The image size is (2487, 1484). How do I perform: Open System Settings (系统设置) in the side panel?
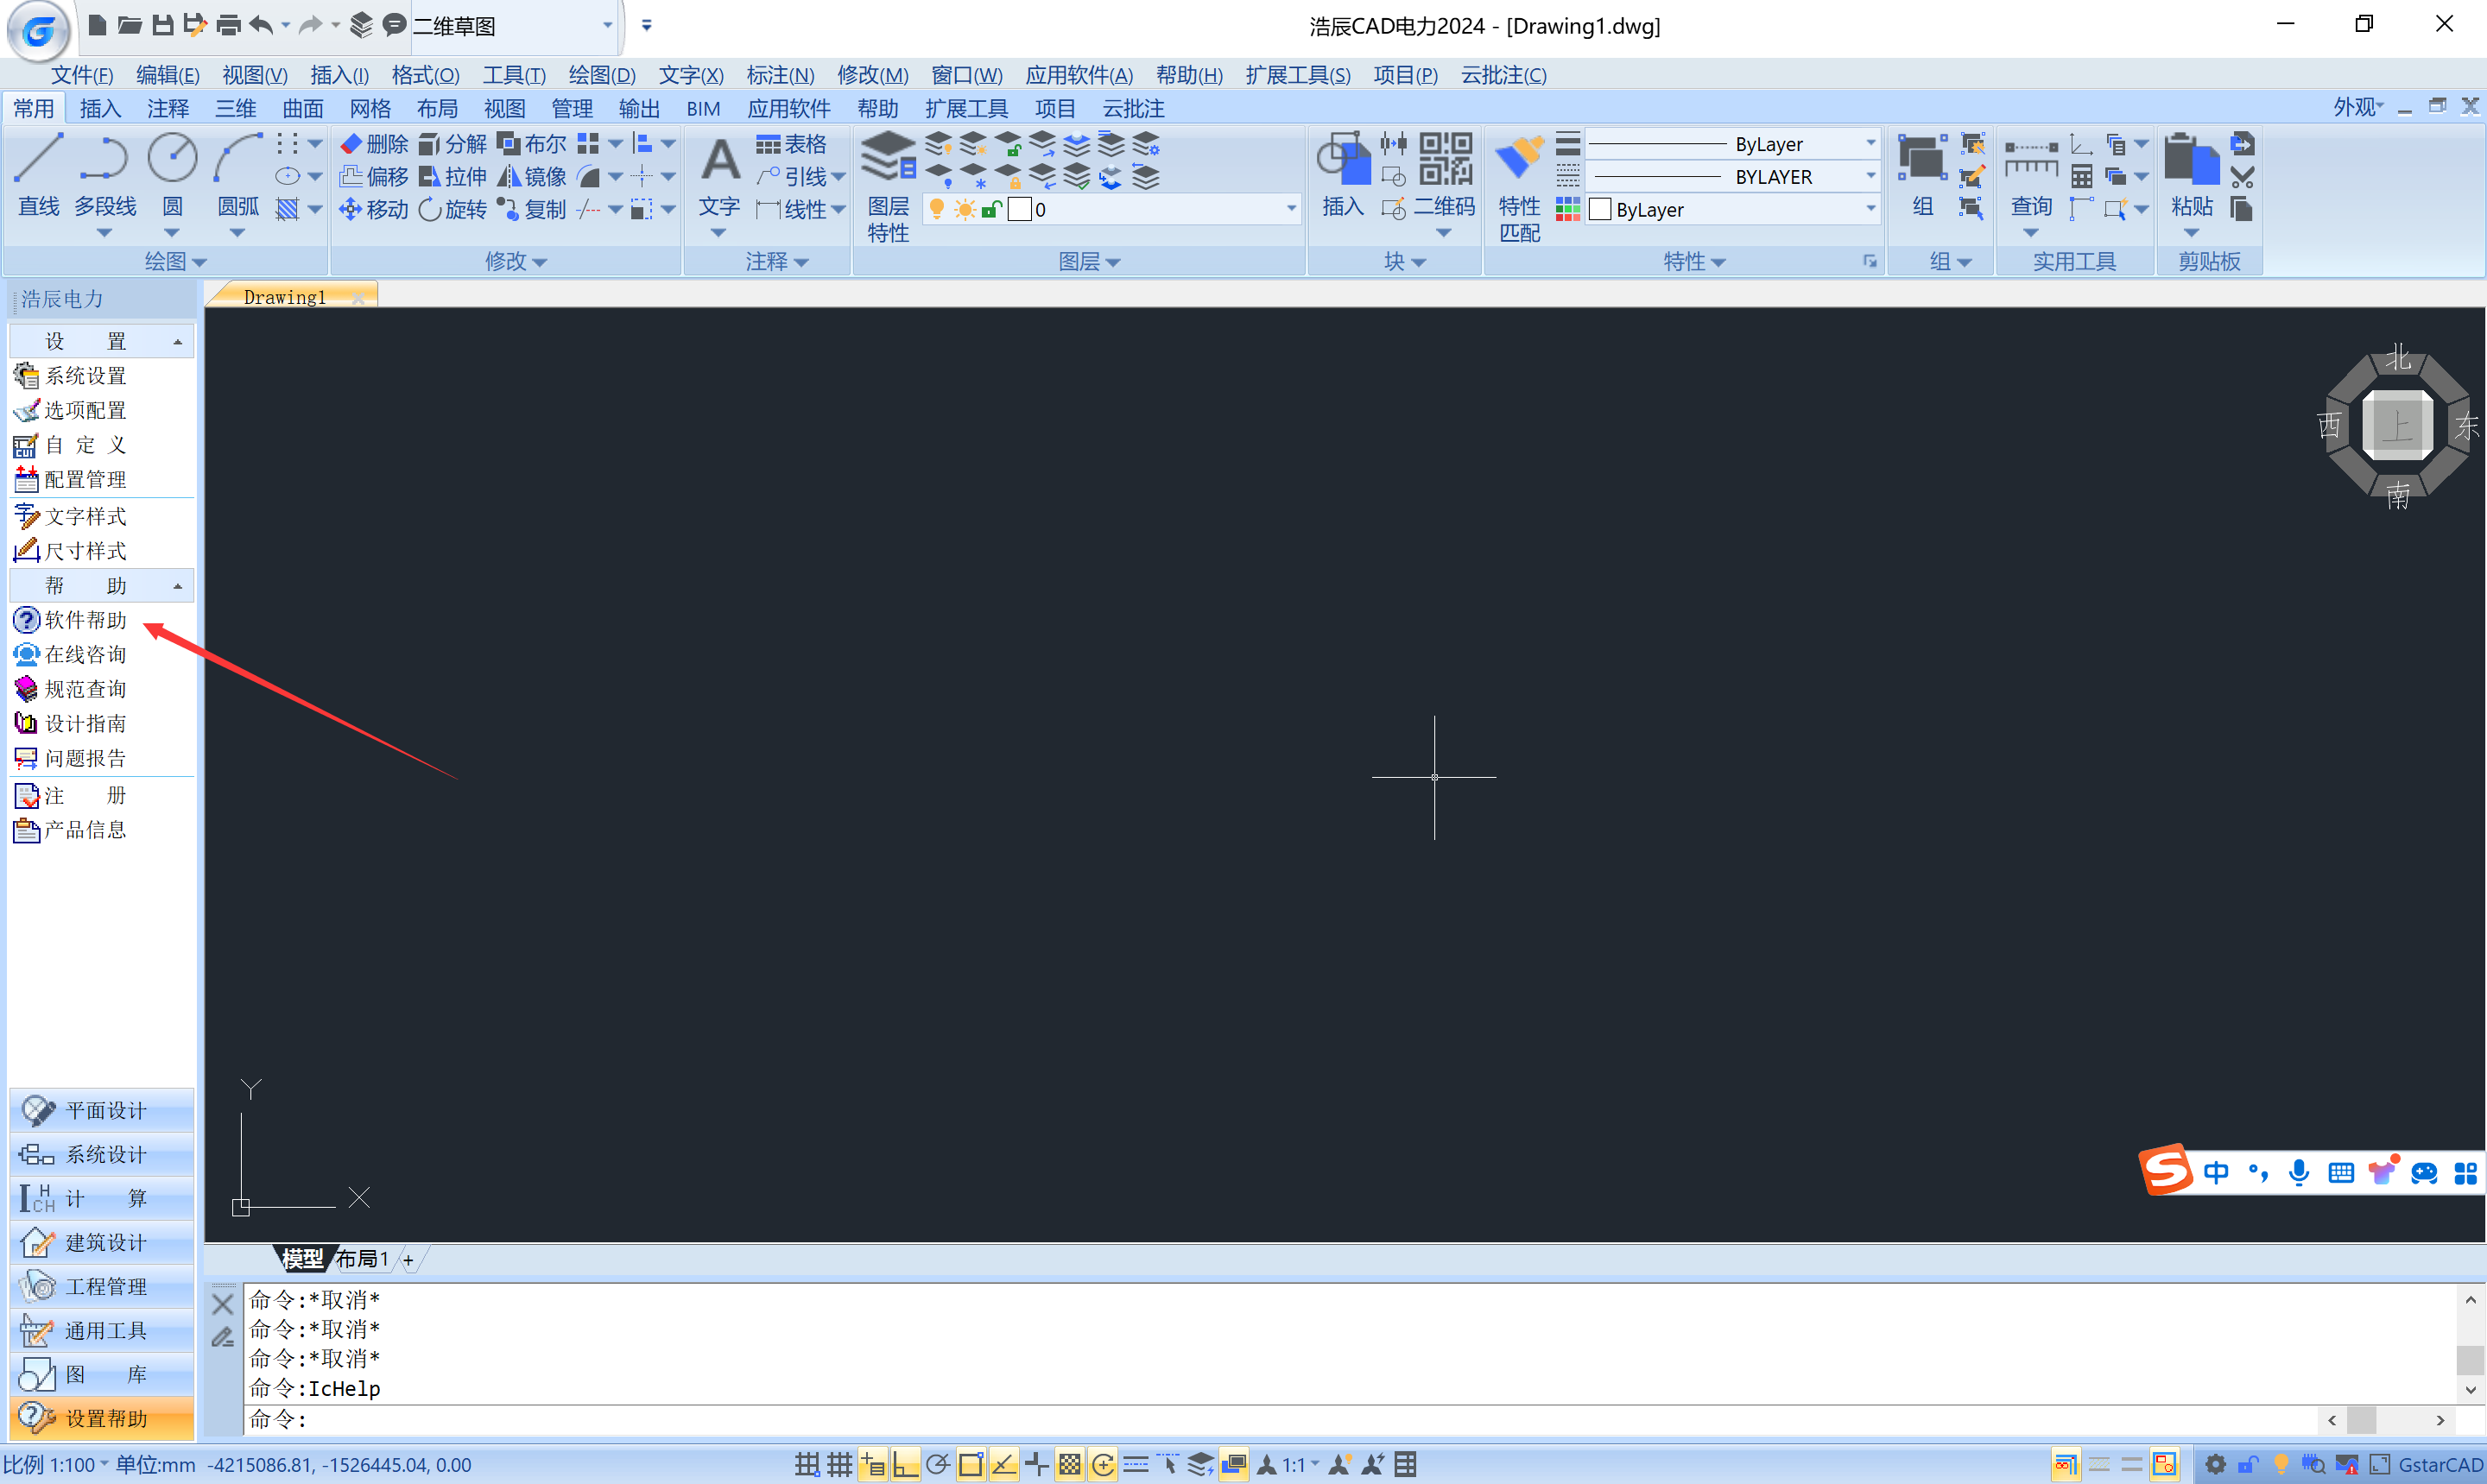85,376
